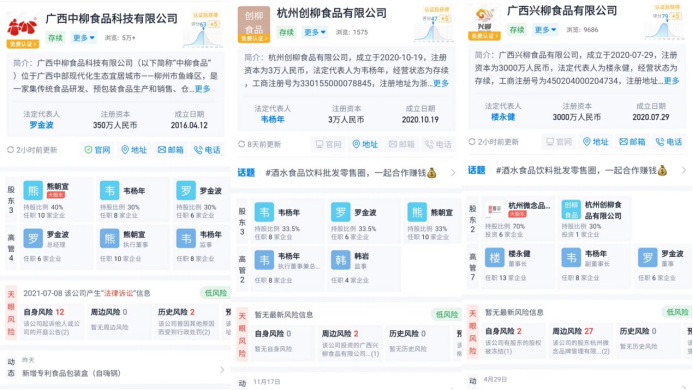693x390 pixels.
Task: Open executive 罗金波 董事 avatar in 广西兴柳食品
Action: pos(648,258)
